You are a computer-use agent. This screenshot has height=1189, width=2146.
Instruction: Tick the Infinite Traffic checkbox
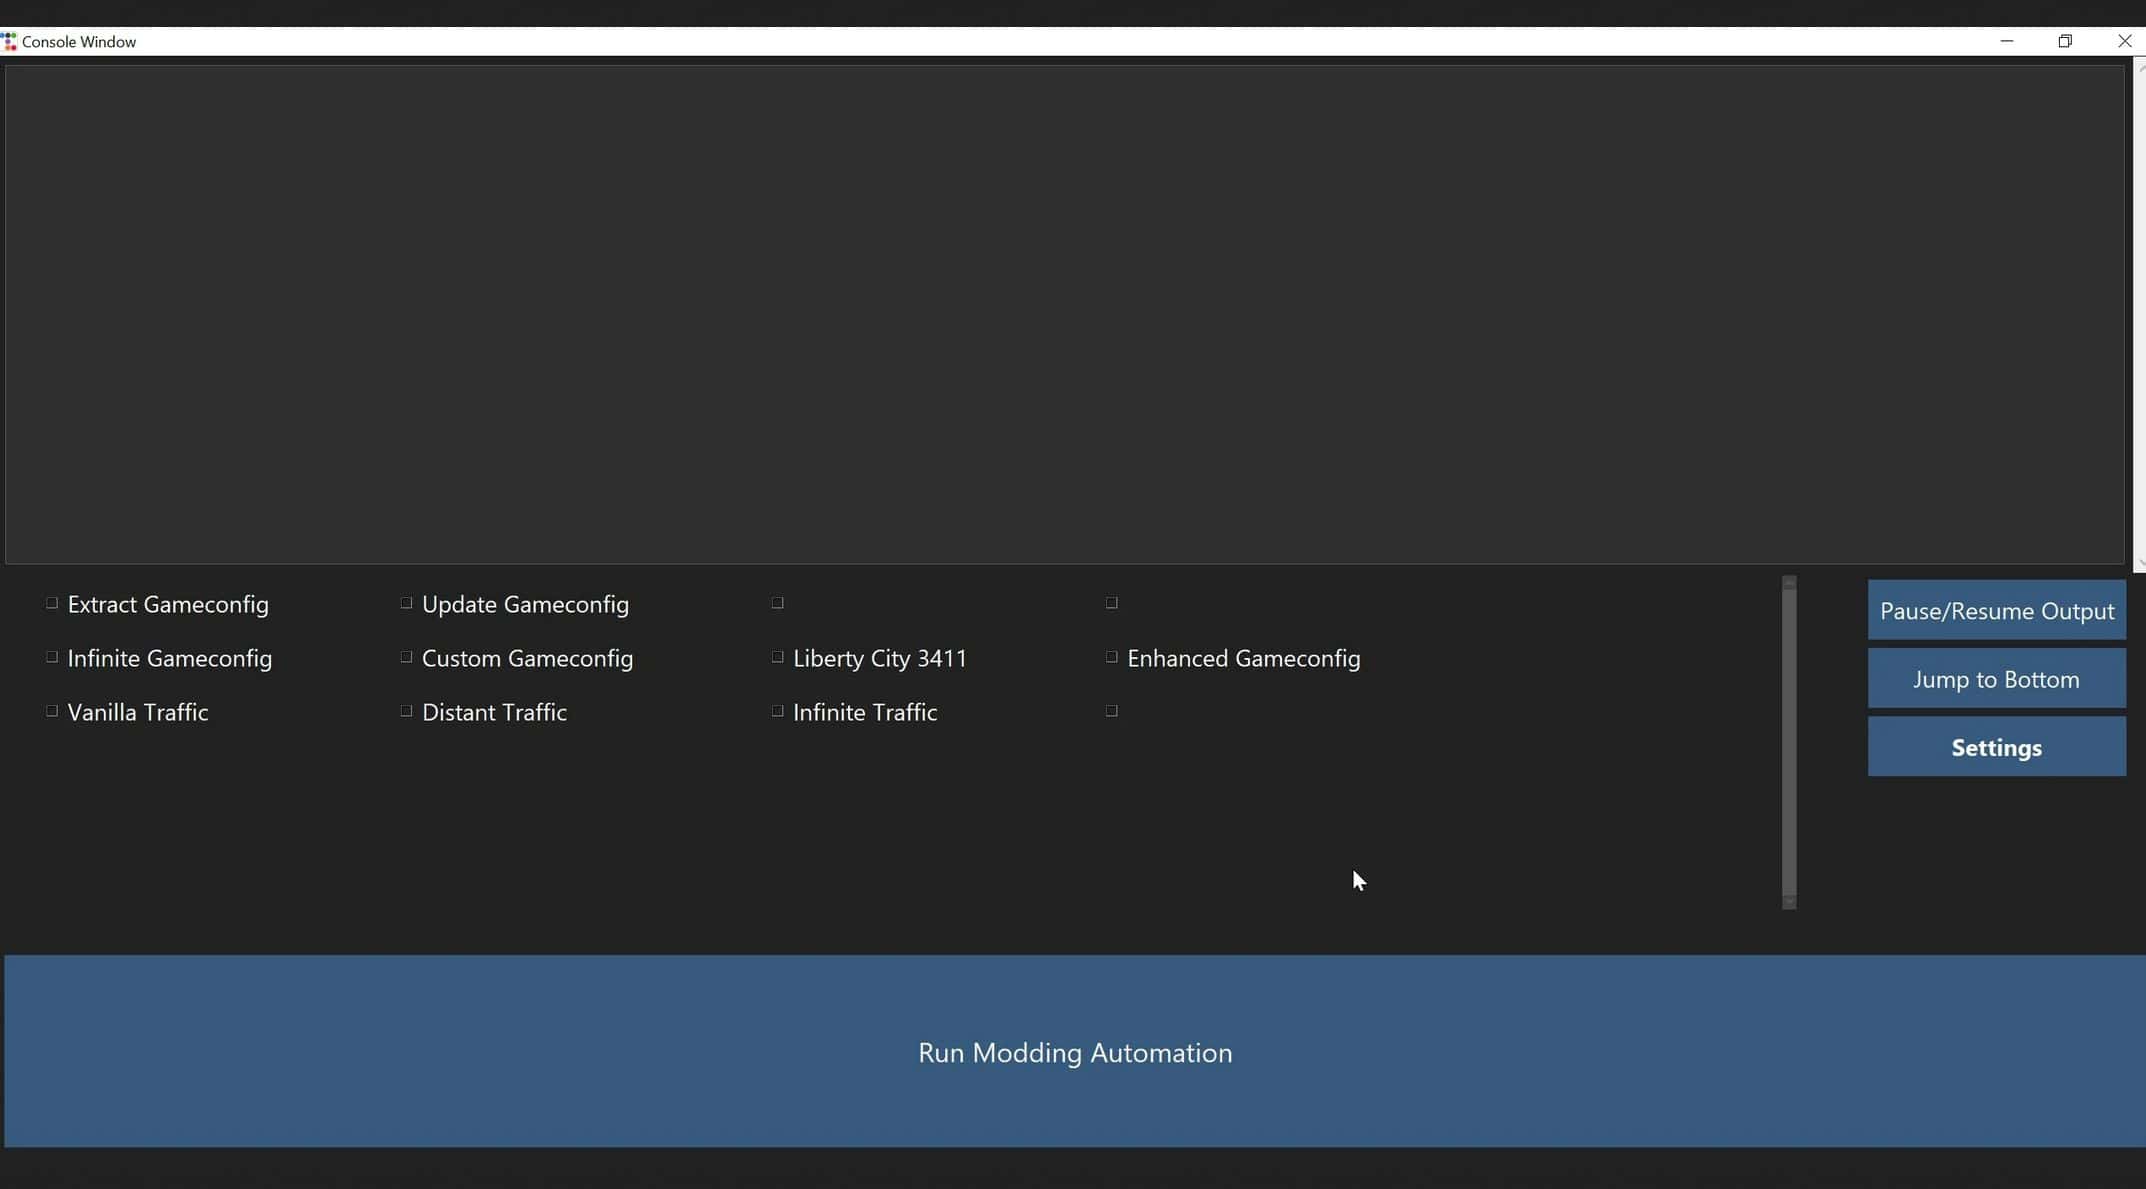pyautogui.click(x=777, y=711)
